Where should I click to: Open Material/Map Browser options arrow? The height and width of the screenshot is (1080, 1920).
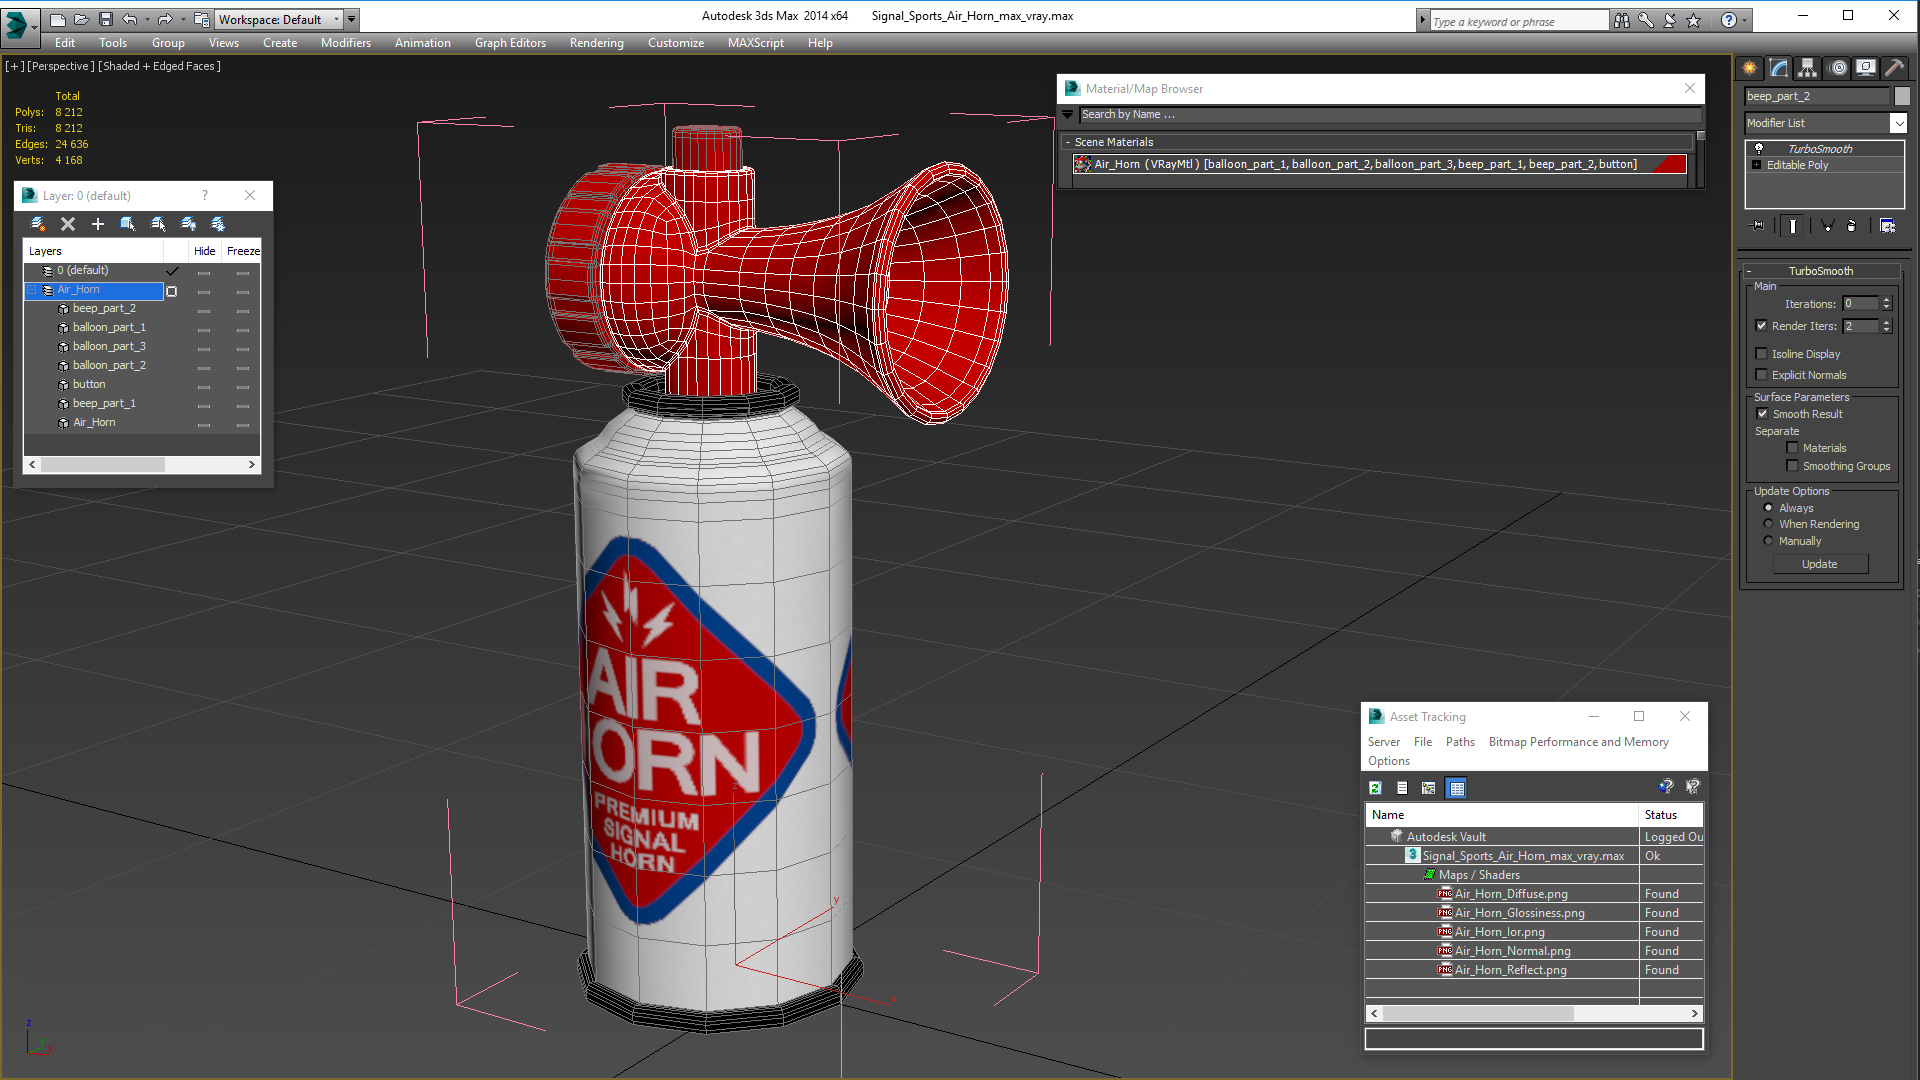pyautogui.click(x=1067, y=115)
